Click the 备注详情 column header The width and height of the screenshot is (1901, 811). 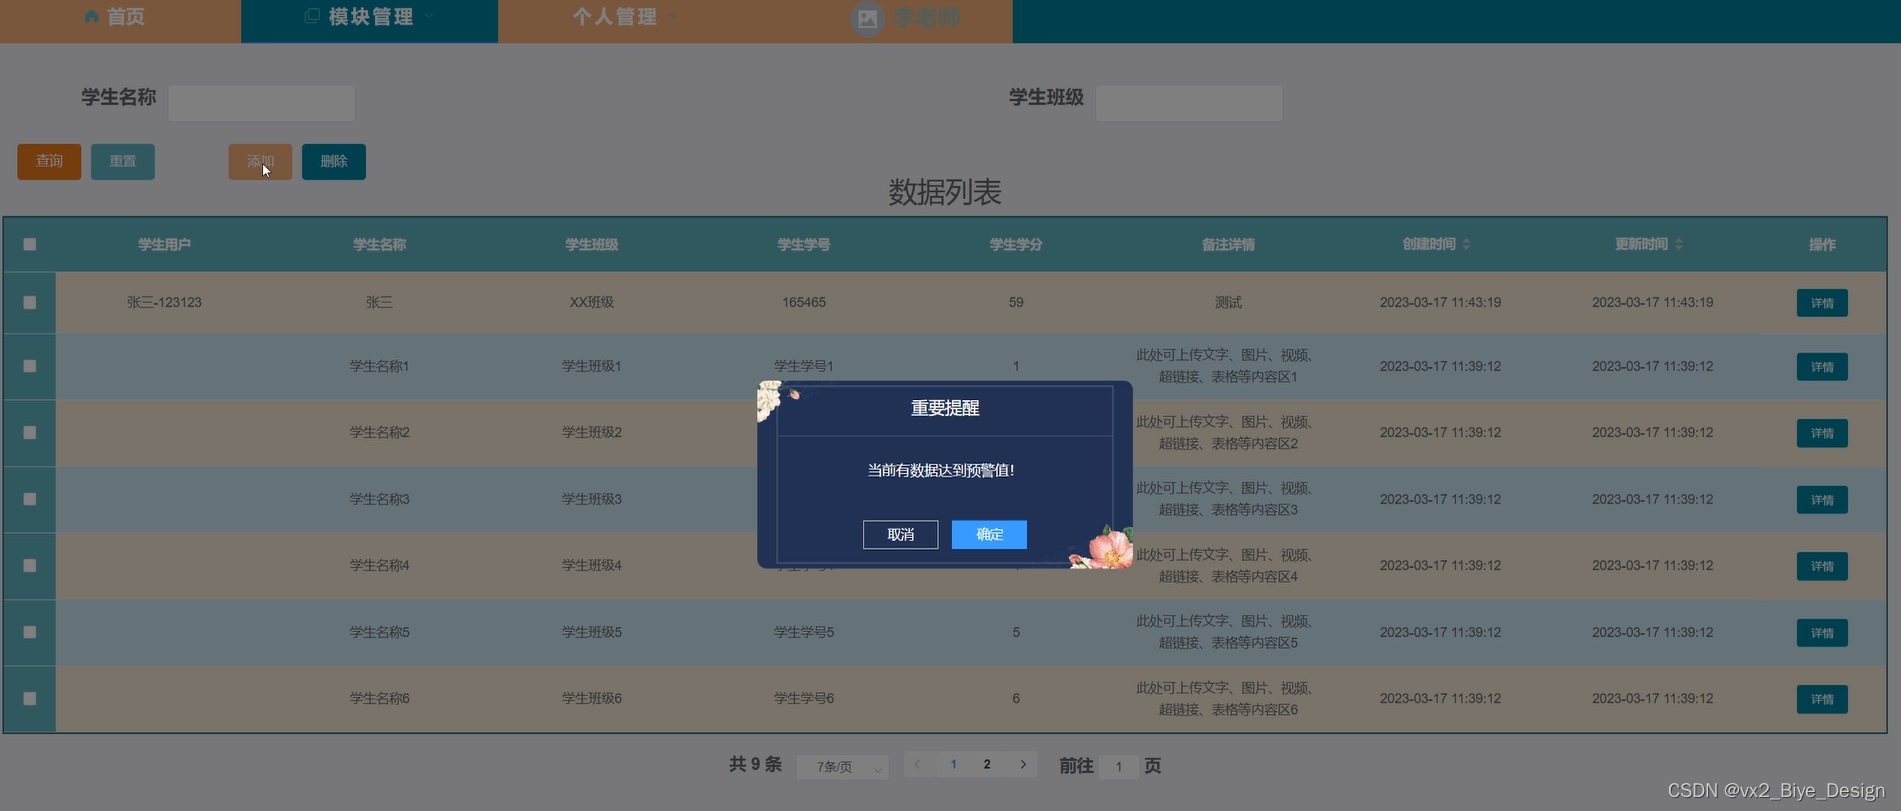[x=1228, y=244]
